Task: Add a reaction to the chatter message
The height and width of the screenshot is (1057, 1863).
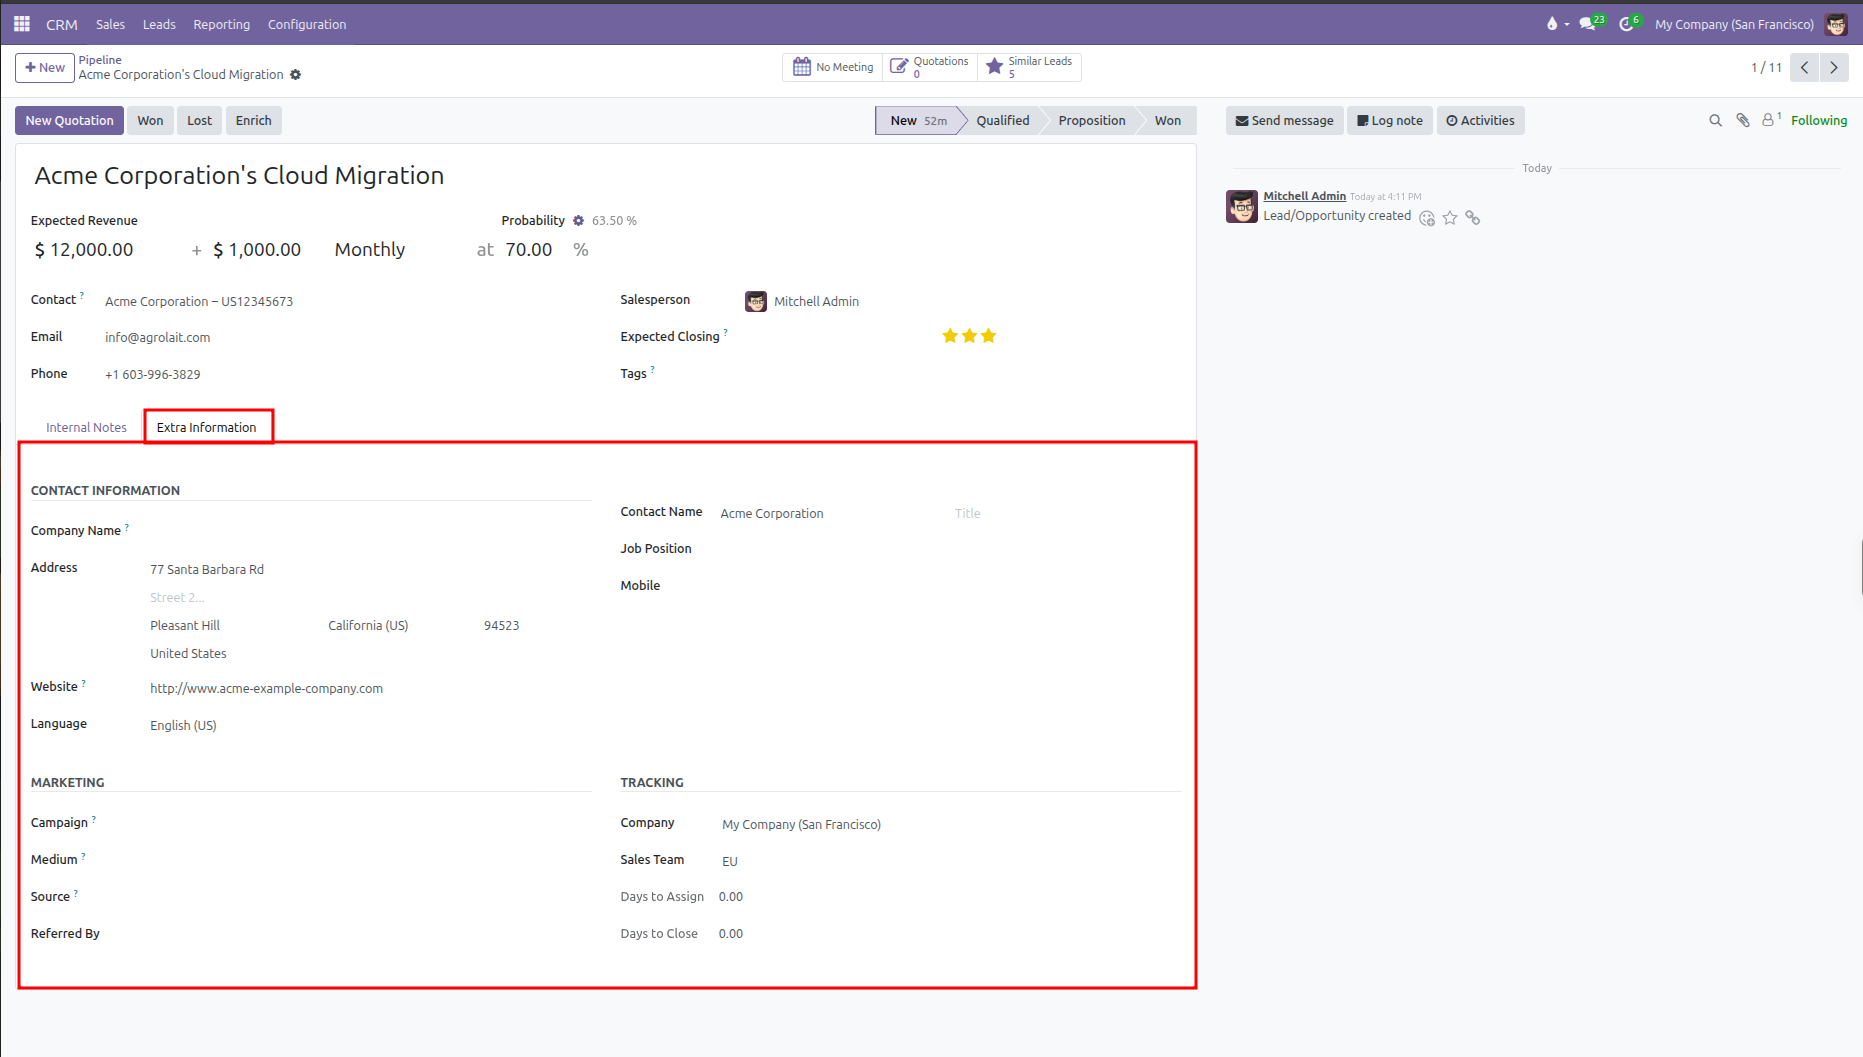Action: tap(1427, 218)
